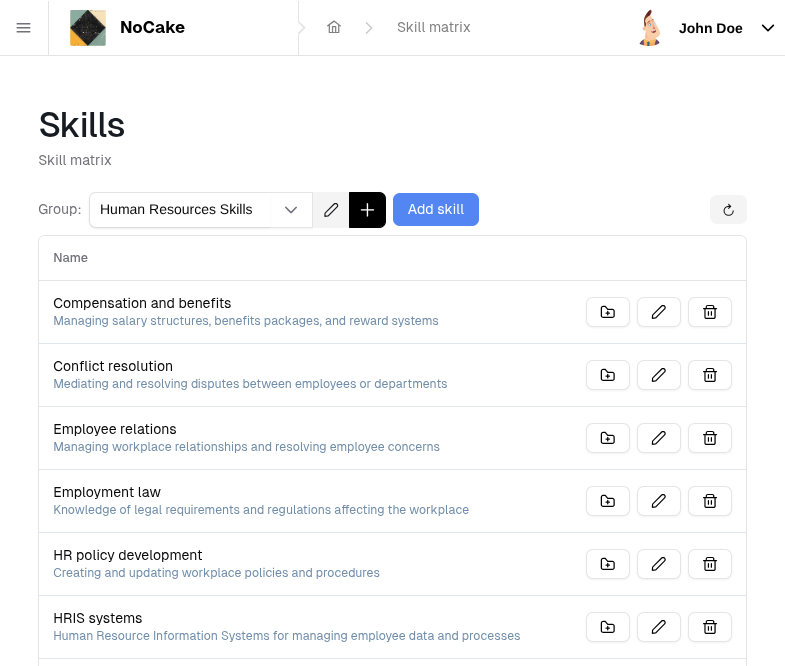Click 'Human Resource Information Systems' description text
This screenshot has height=666, width=785.
[x=287, y=636]
